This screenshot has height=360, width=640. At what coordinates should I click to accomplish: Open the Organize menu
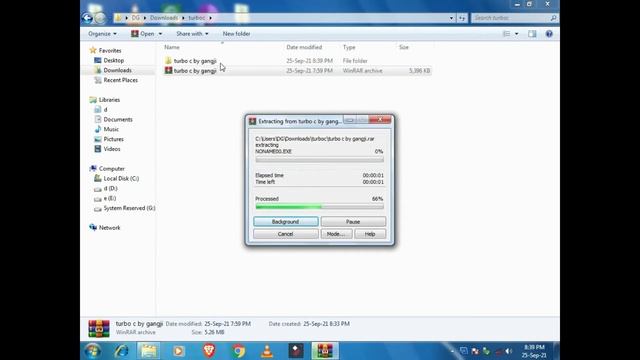[x=102, y=34]
